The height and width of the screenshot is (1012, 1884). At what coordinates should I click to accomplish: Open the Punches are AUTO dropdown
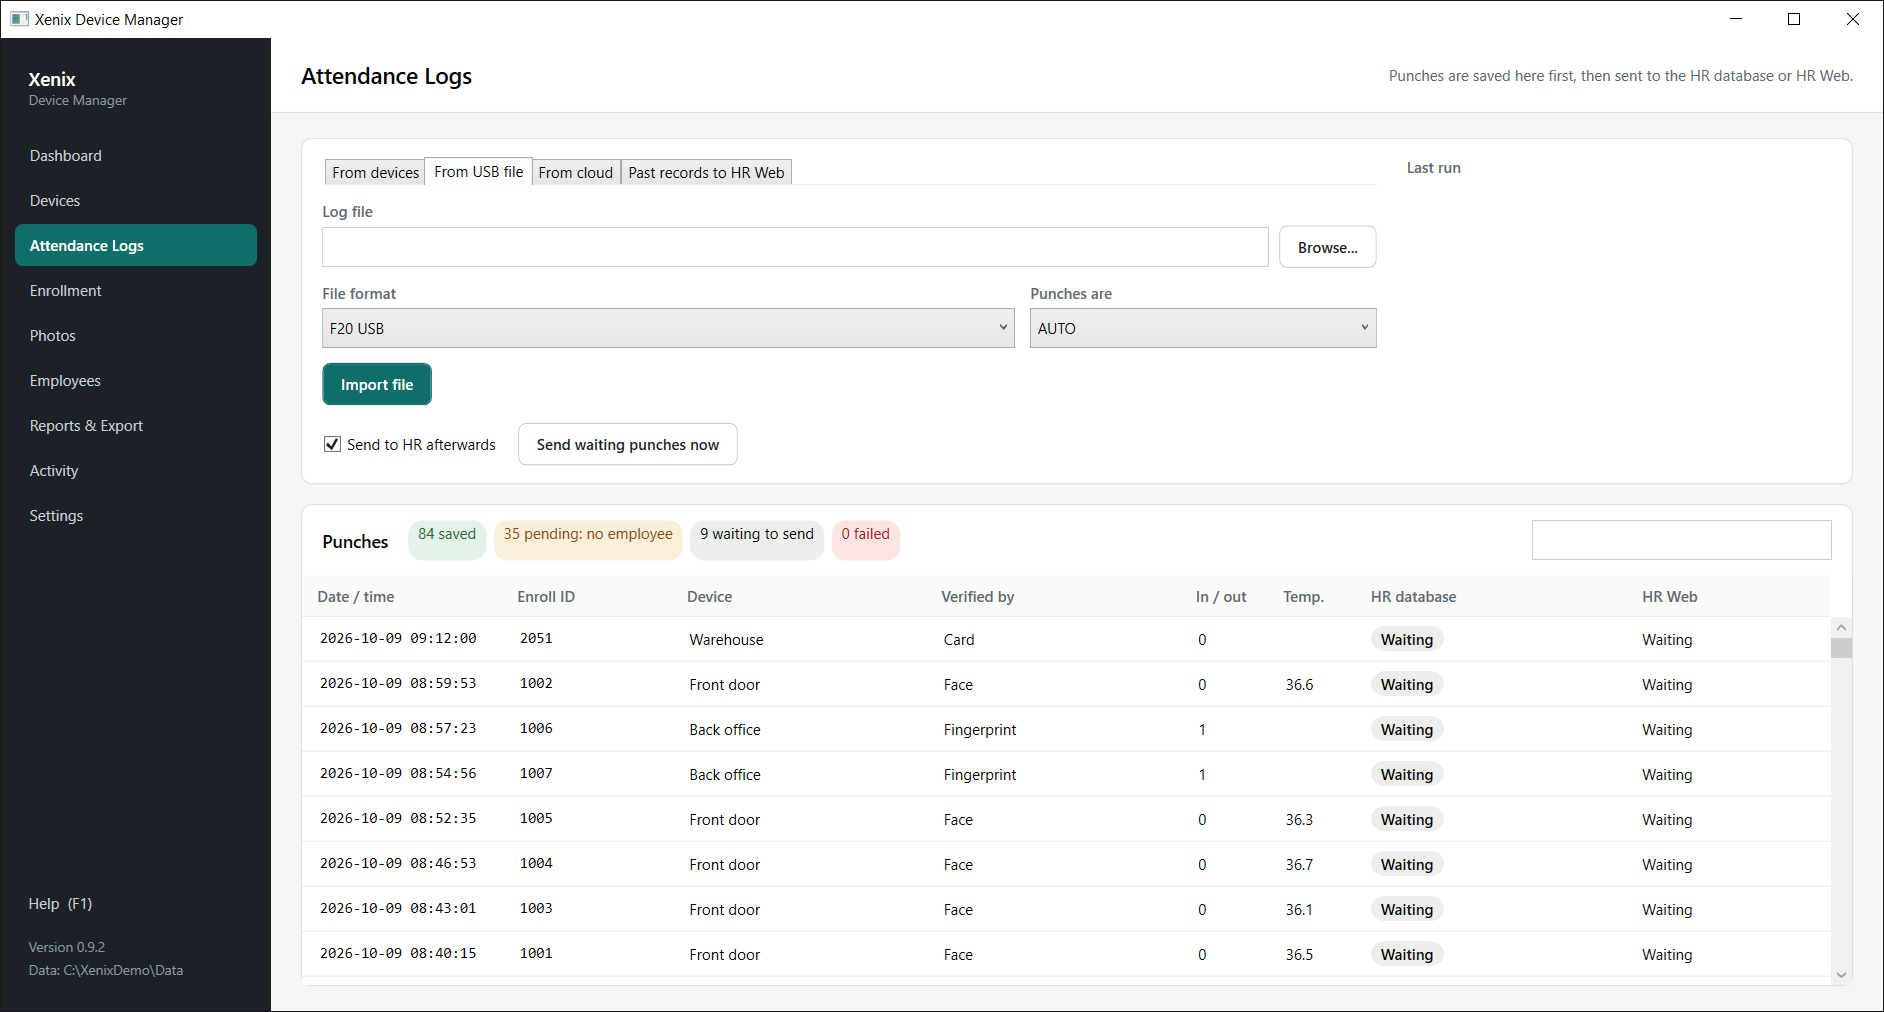[1203, 328]
